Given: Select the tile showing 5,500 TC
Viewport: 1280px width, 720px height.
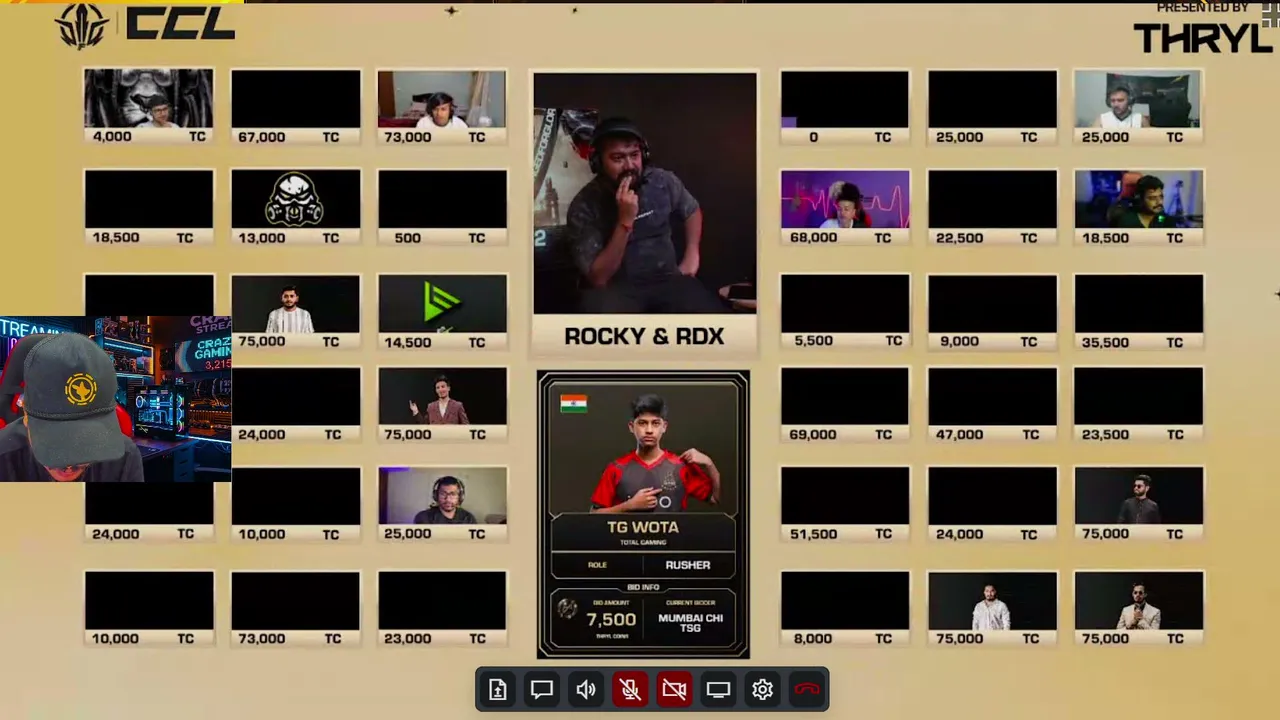Looking at the screenshot, I should [845, 312].
